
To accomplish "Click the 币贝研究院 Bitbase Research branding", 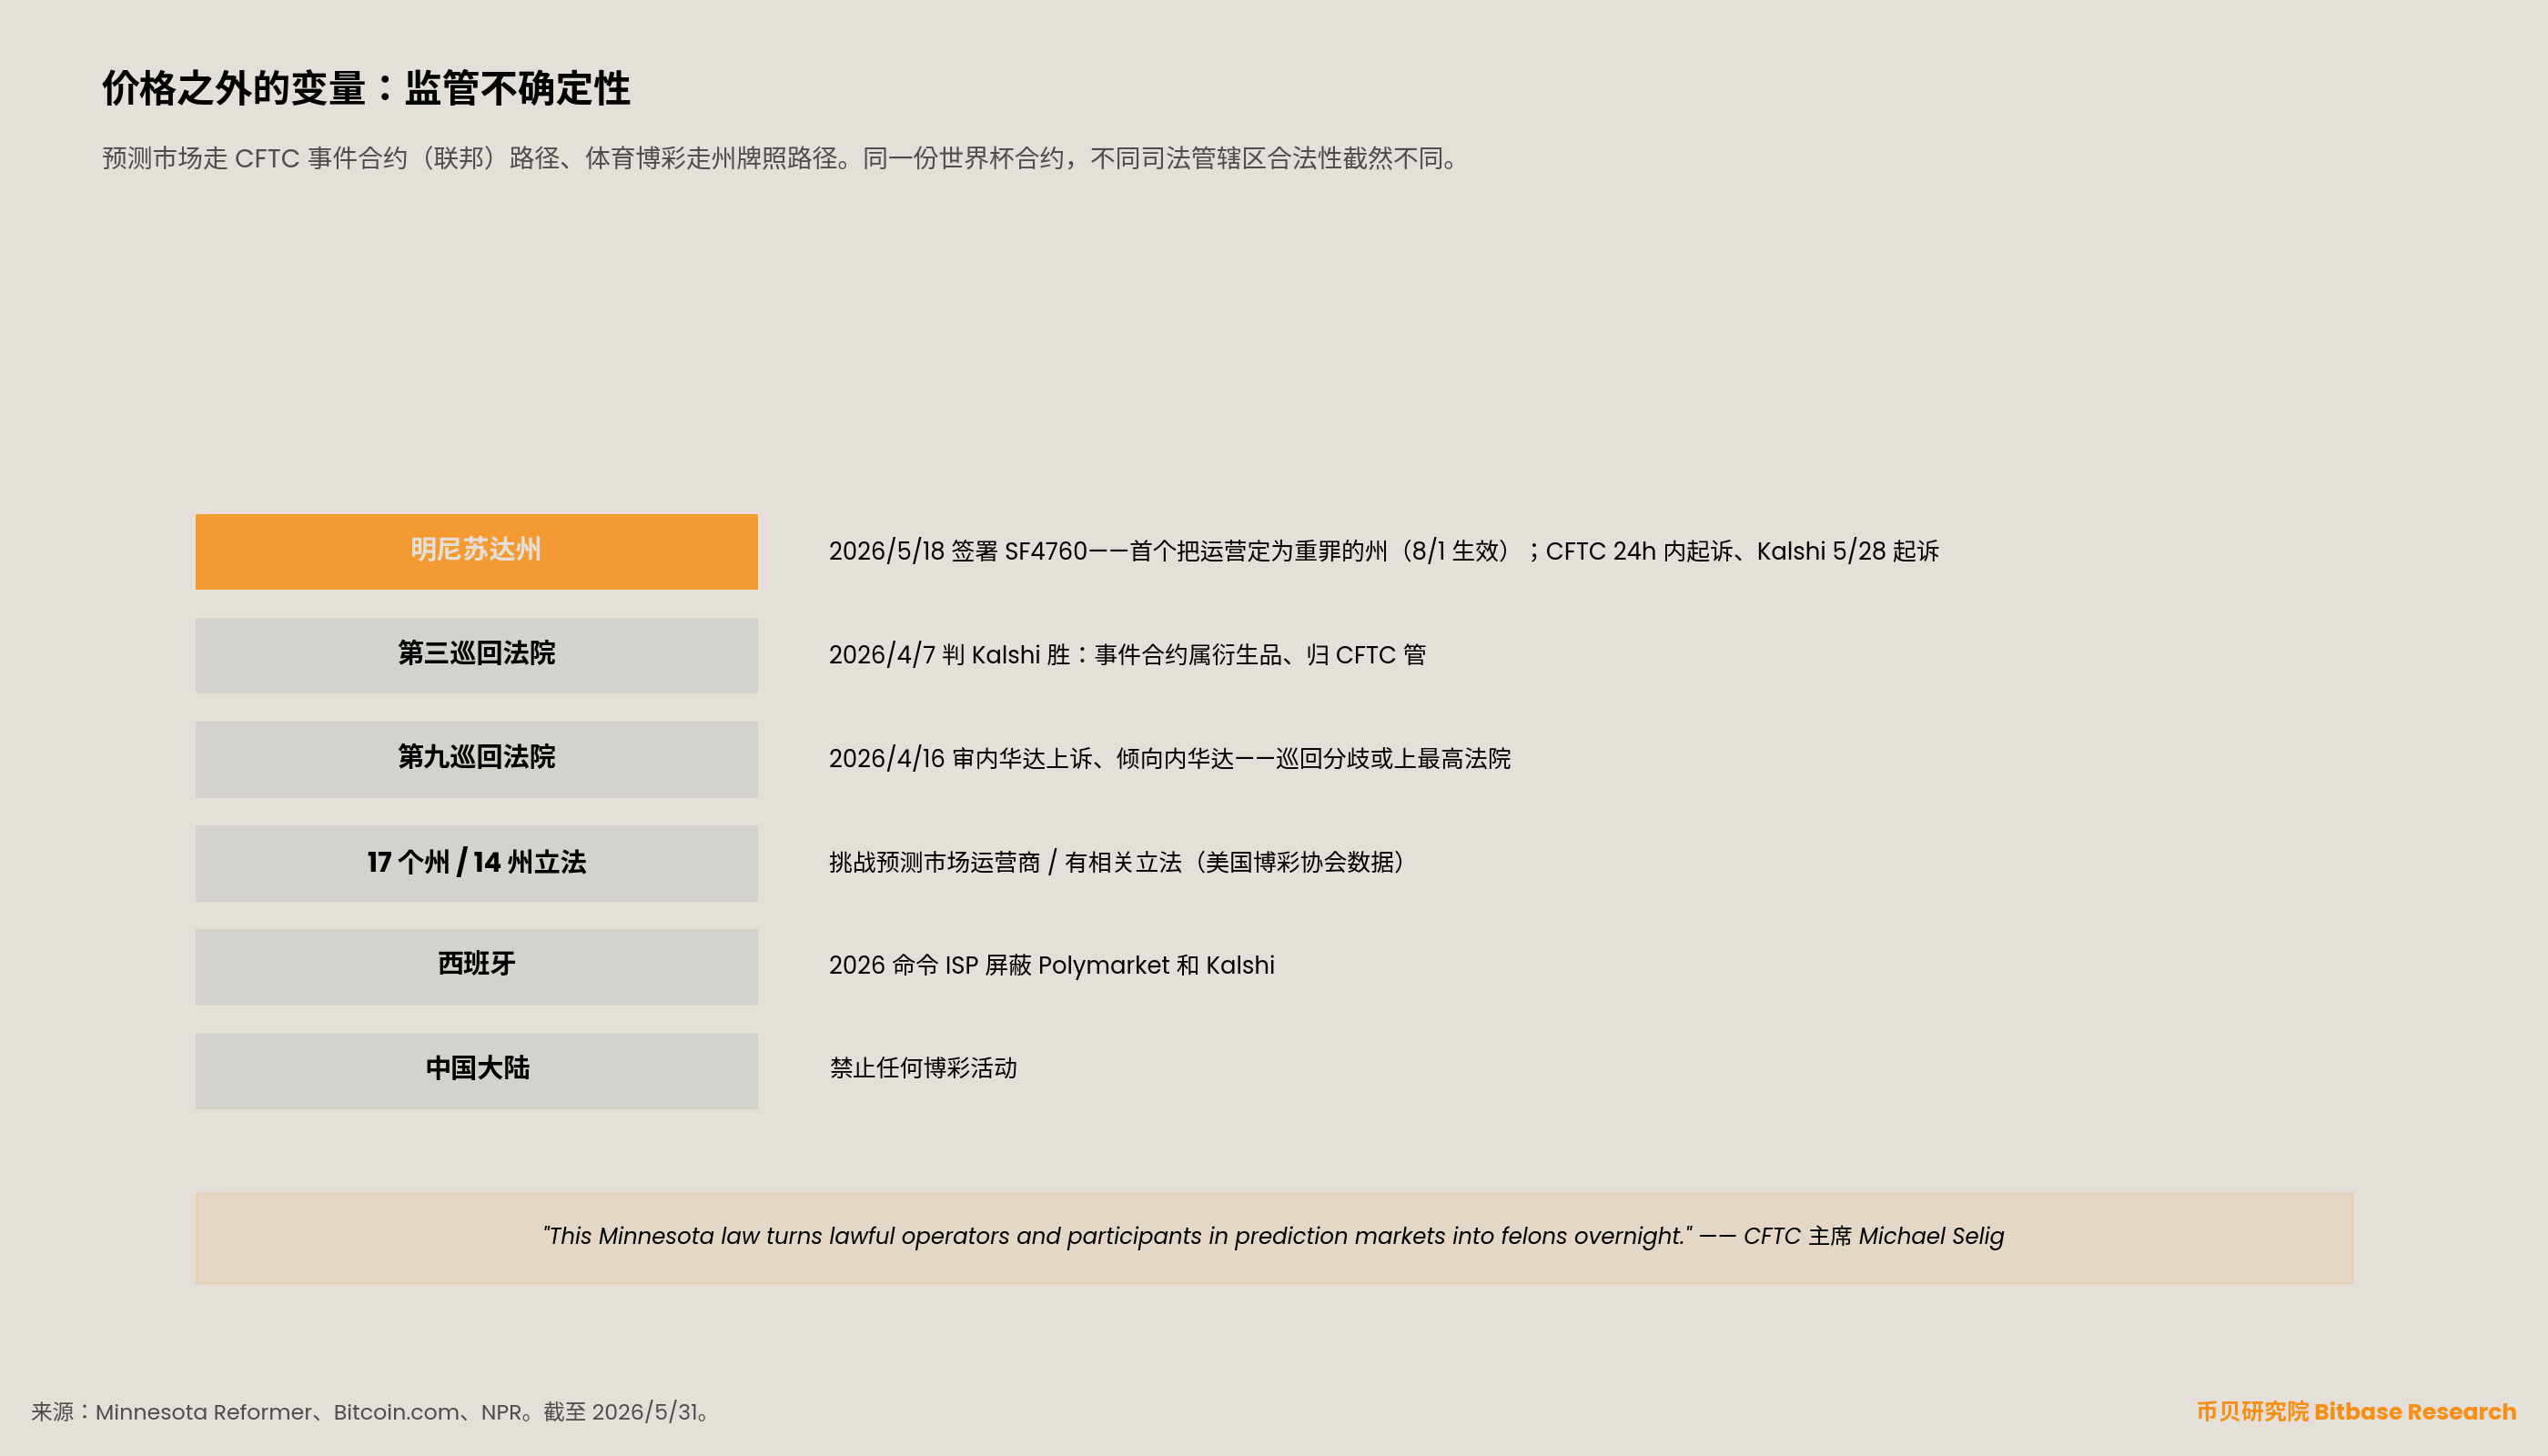I will click(x=2356, y=1412).
